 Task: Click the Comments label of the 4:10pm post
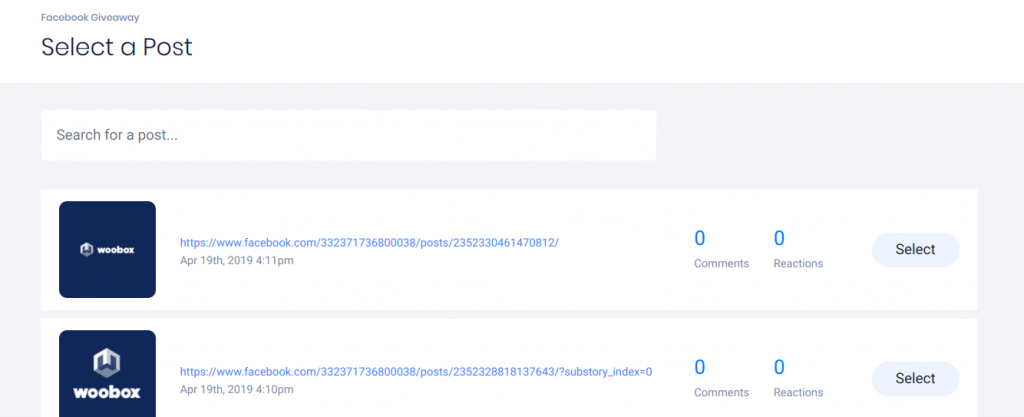[x=721, y=392]
